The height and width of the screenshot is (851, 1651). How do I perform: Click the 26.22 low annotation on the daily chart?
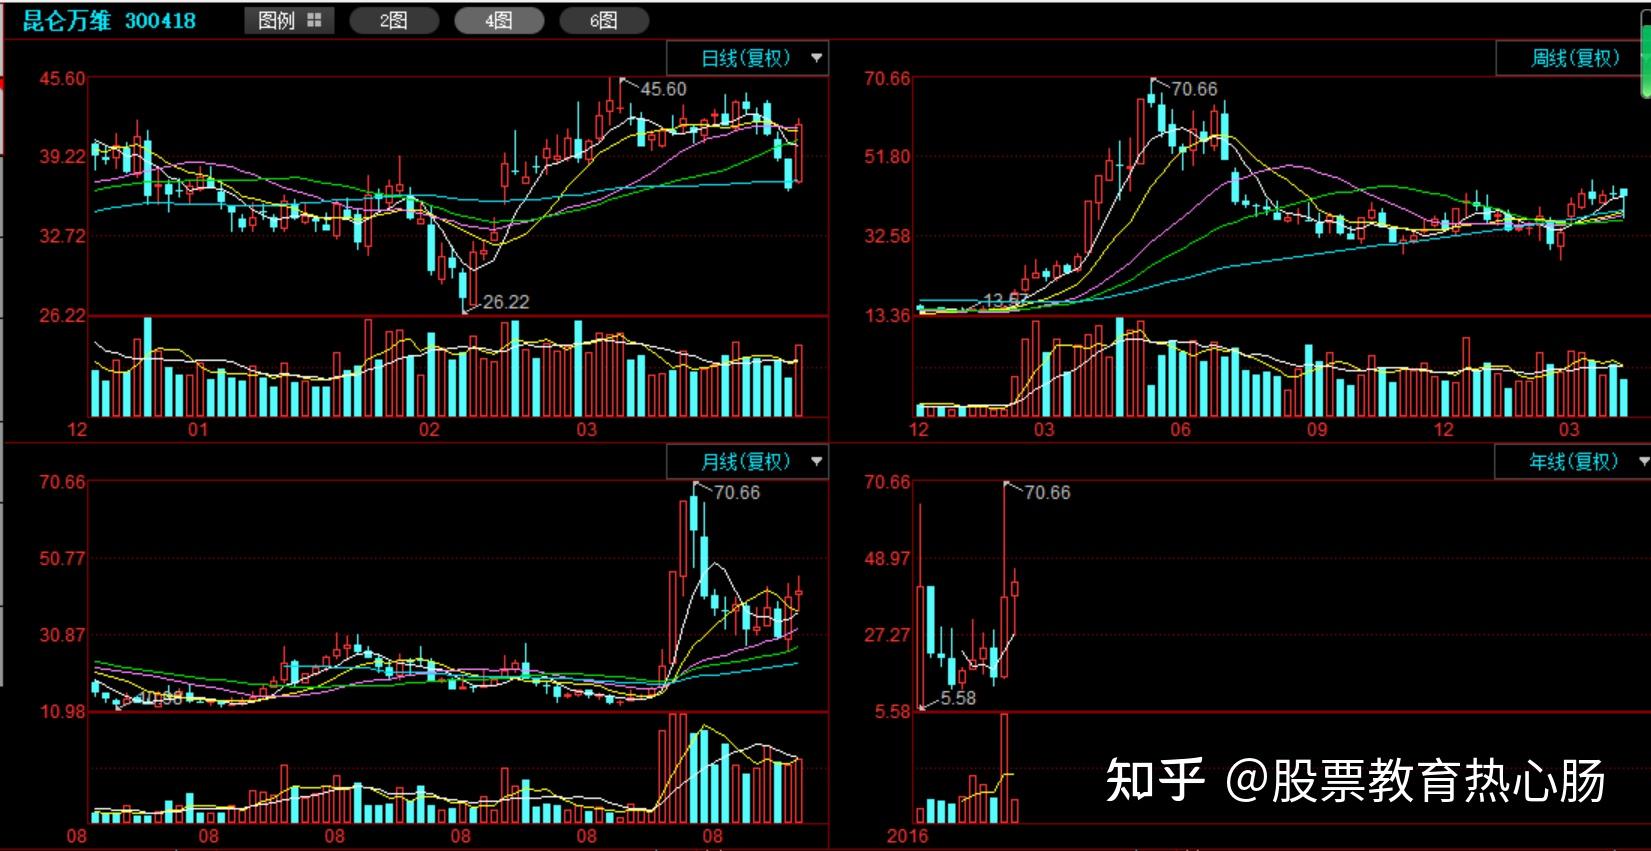point(506,302)
